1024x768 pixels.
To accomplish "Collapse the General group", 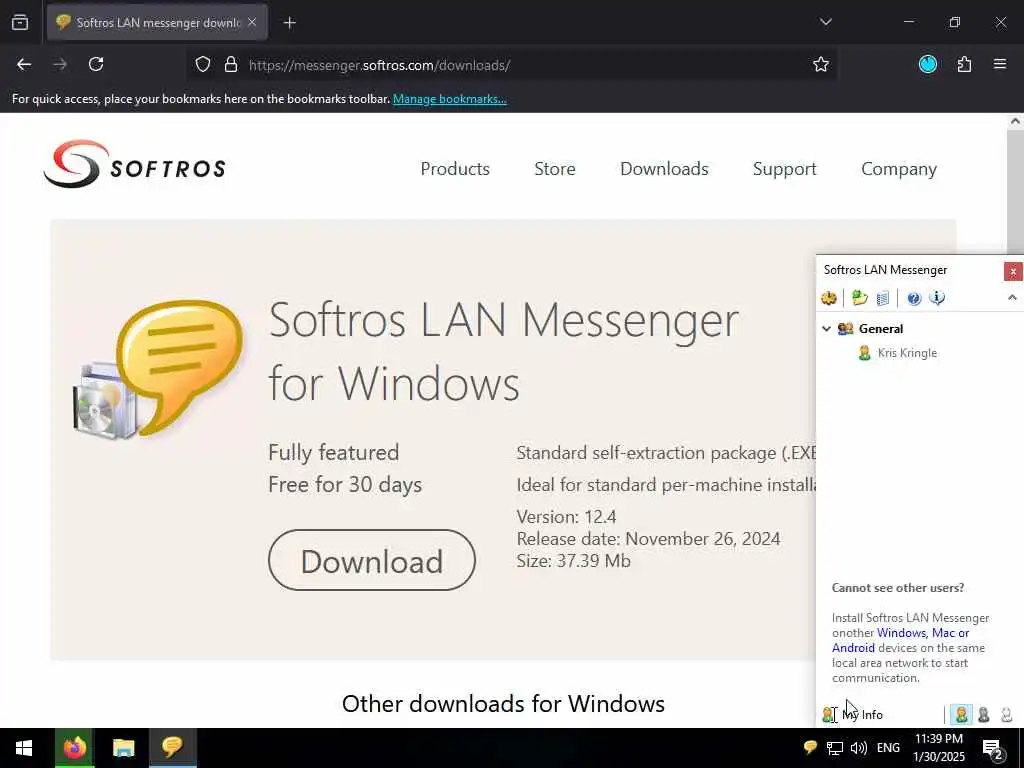I will 826,328.
